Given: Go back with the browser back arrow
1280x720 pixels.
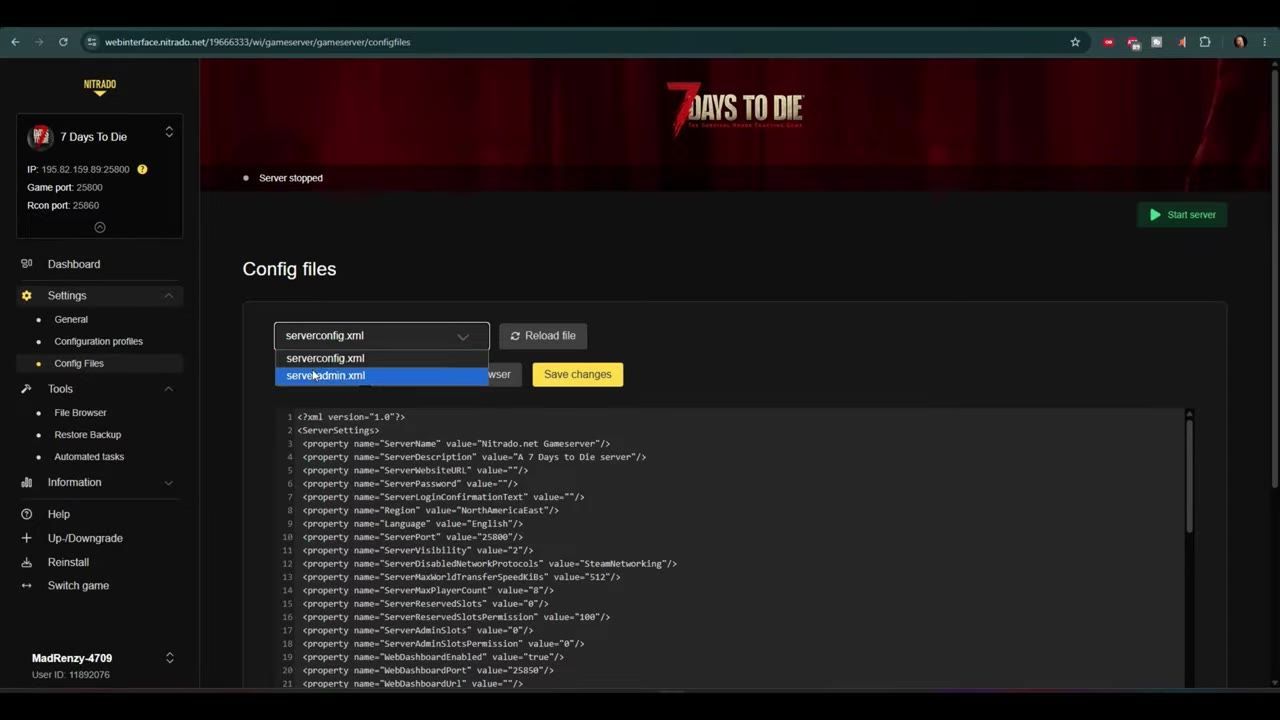Looking at the screenshot, I should [15, 42].
